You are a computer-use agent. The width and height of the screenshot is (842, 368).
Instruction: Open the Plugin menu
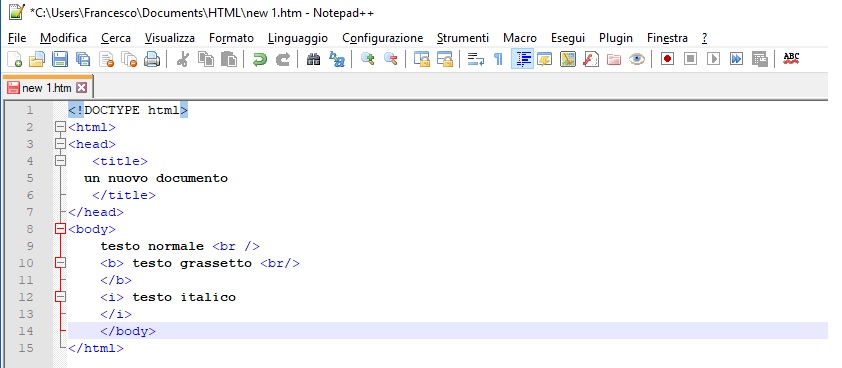pos(616,38)
